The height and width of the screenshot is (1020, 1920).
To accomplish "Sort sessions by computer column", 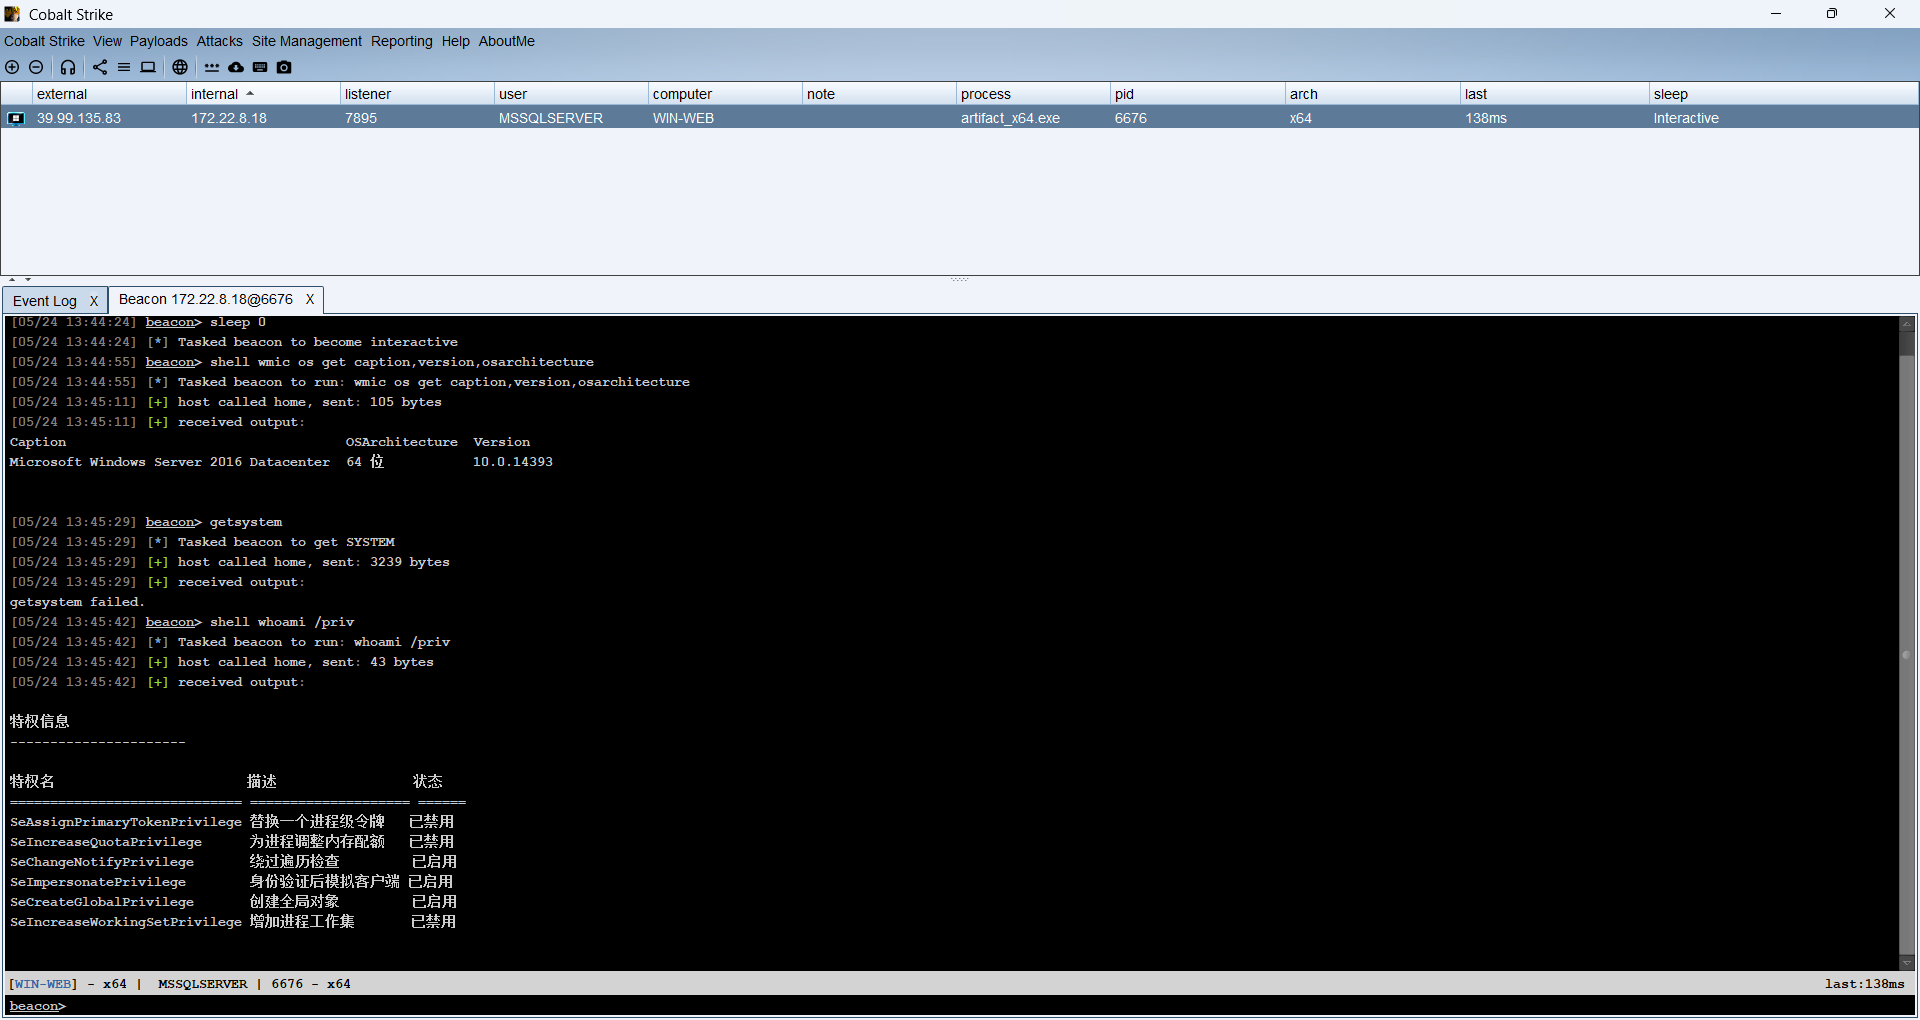I will (726, 94).
